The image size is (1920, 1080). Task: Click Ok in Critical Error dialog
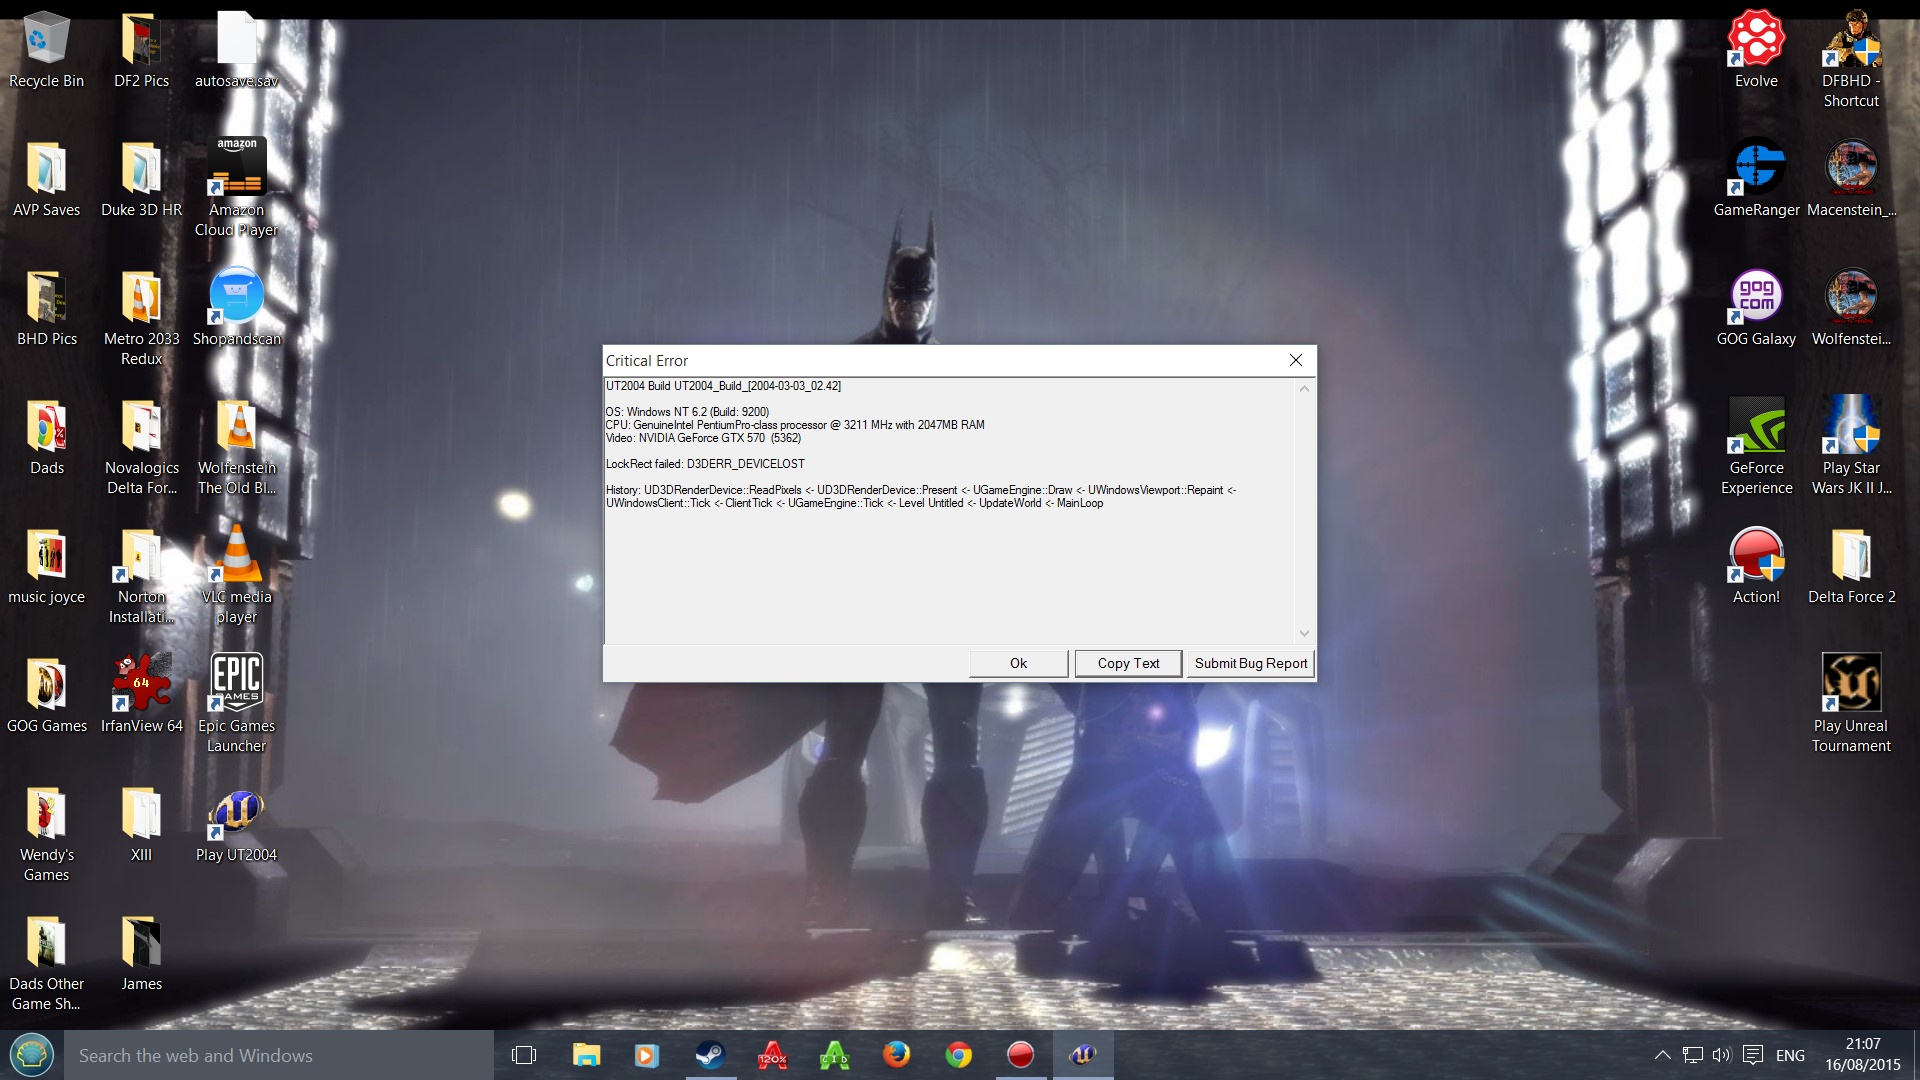1018,663
